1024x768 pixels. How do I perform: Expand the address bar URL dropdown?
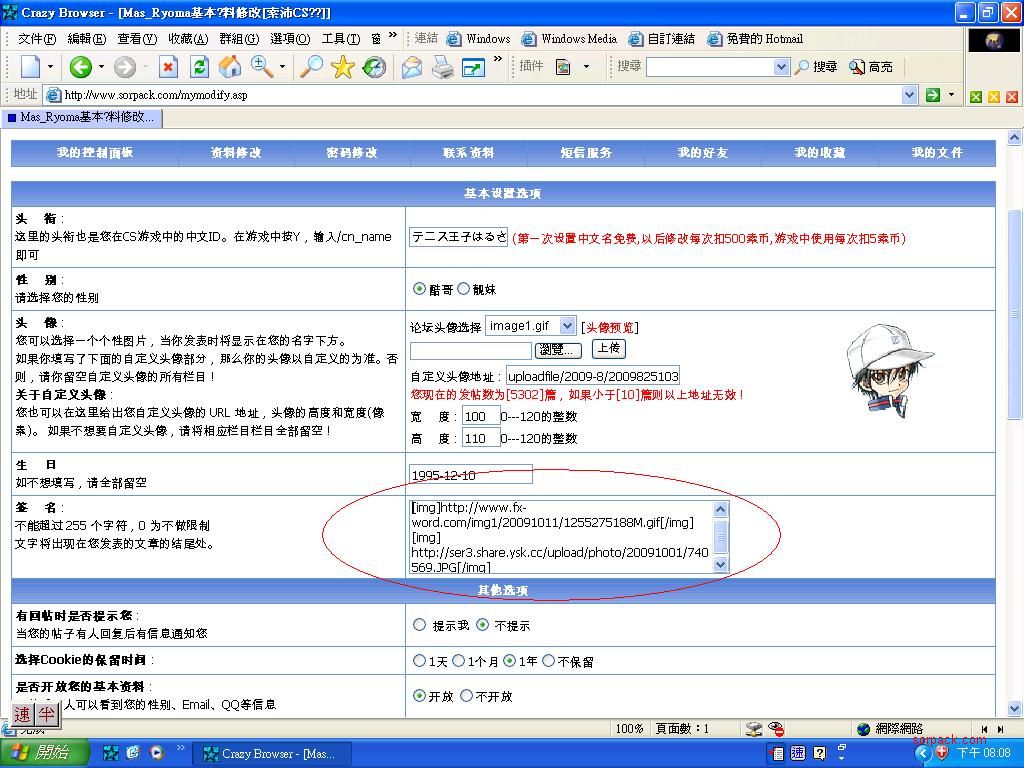tap(909, 95)
